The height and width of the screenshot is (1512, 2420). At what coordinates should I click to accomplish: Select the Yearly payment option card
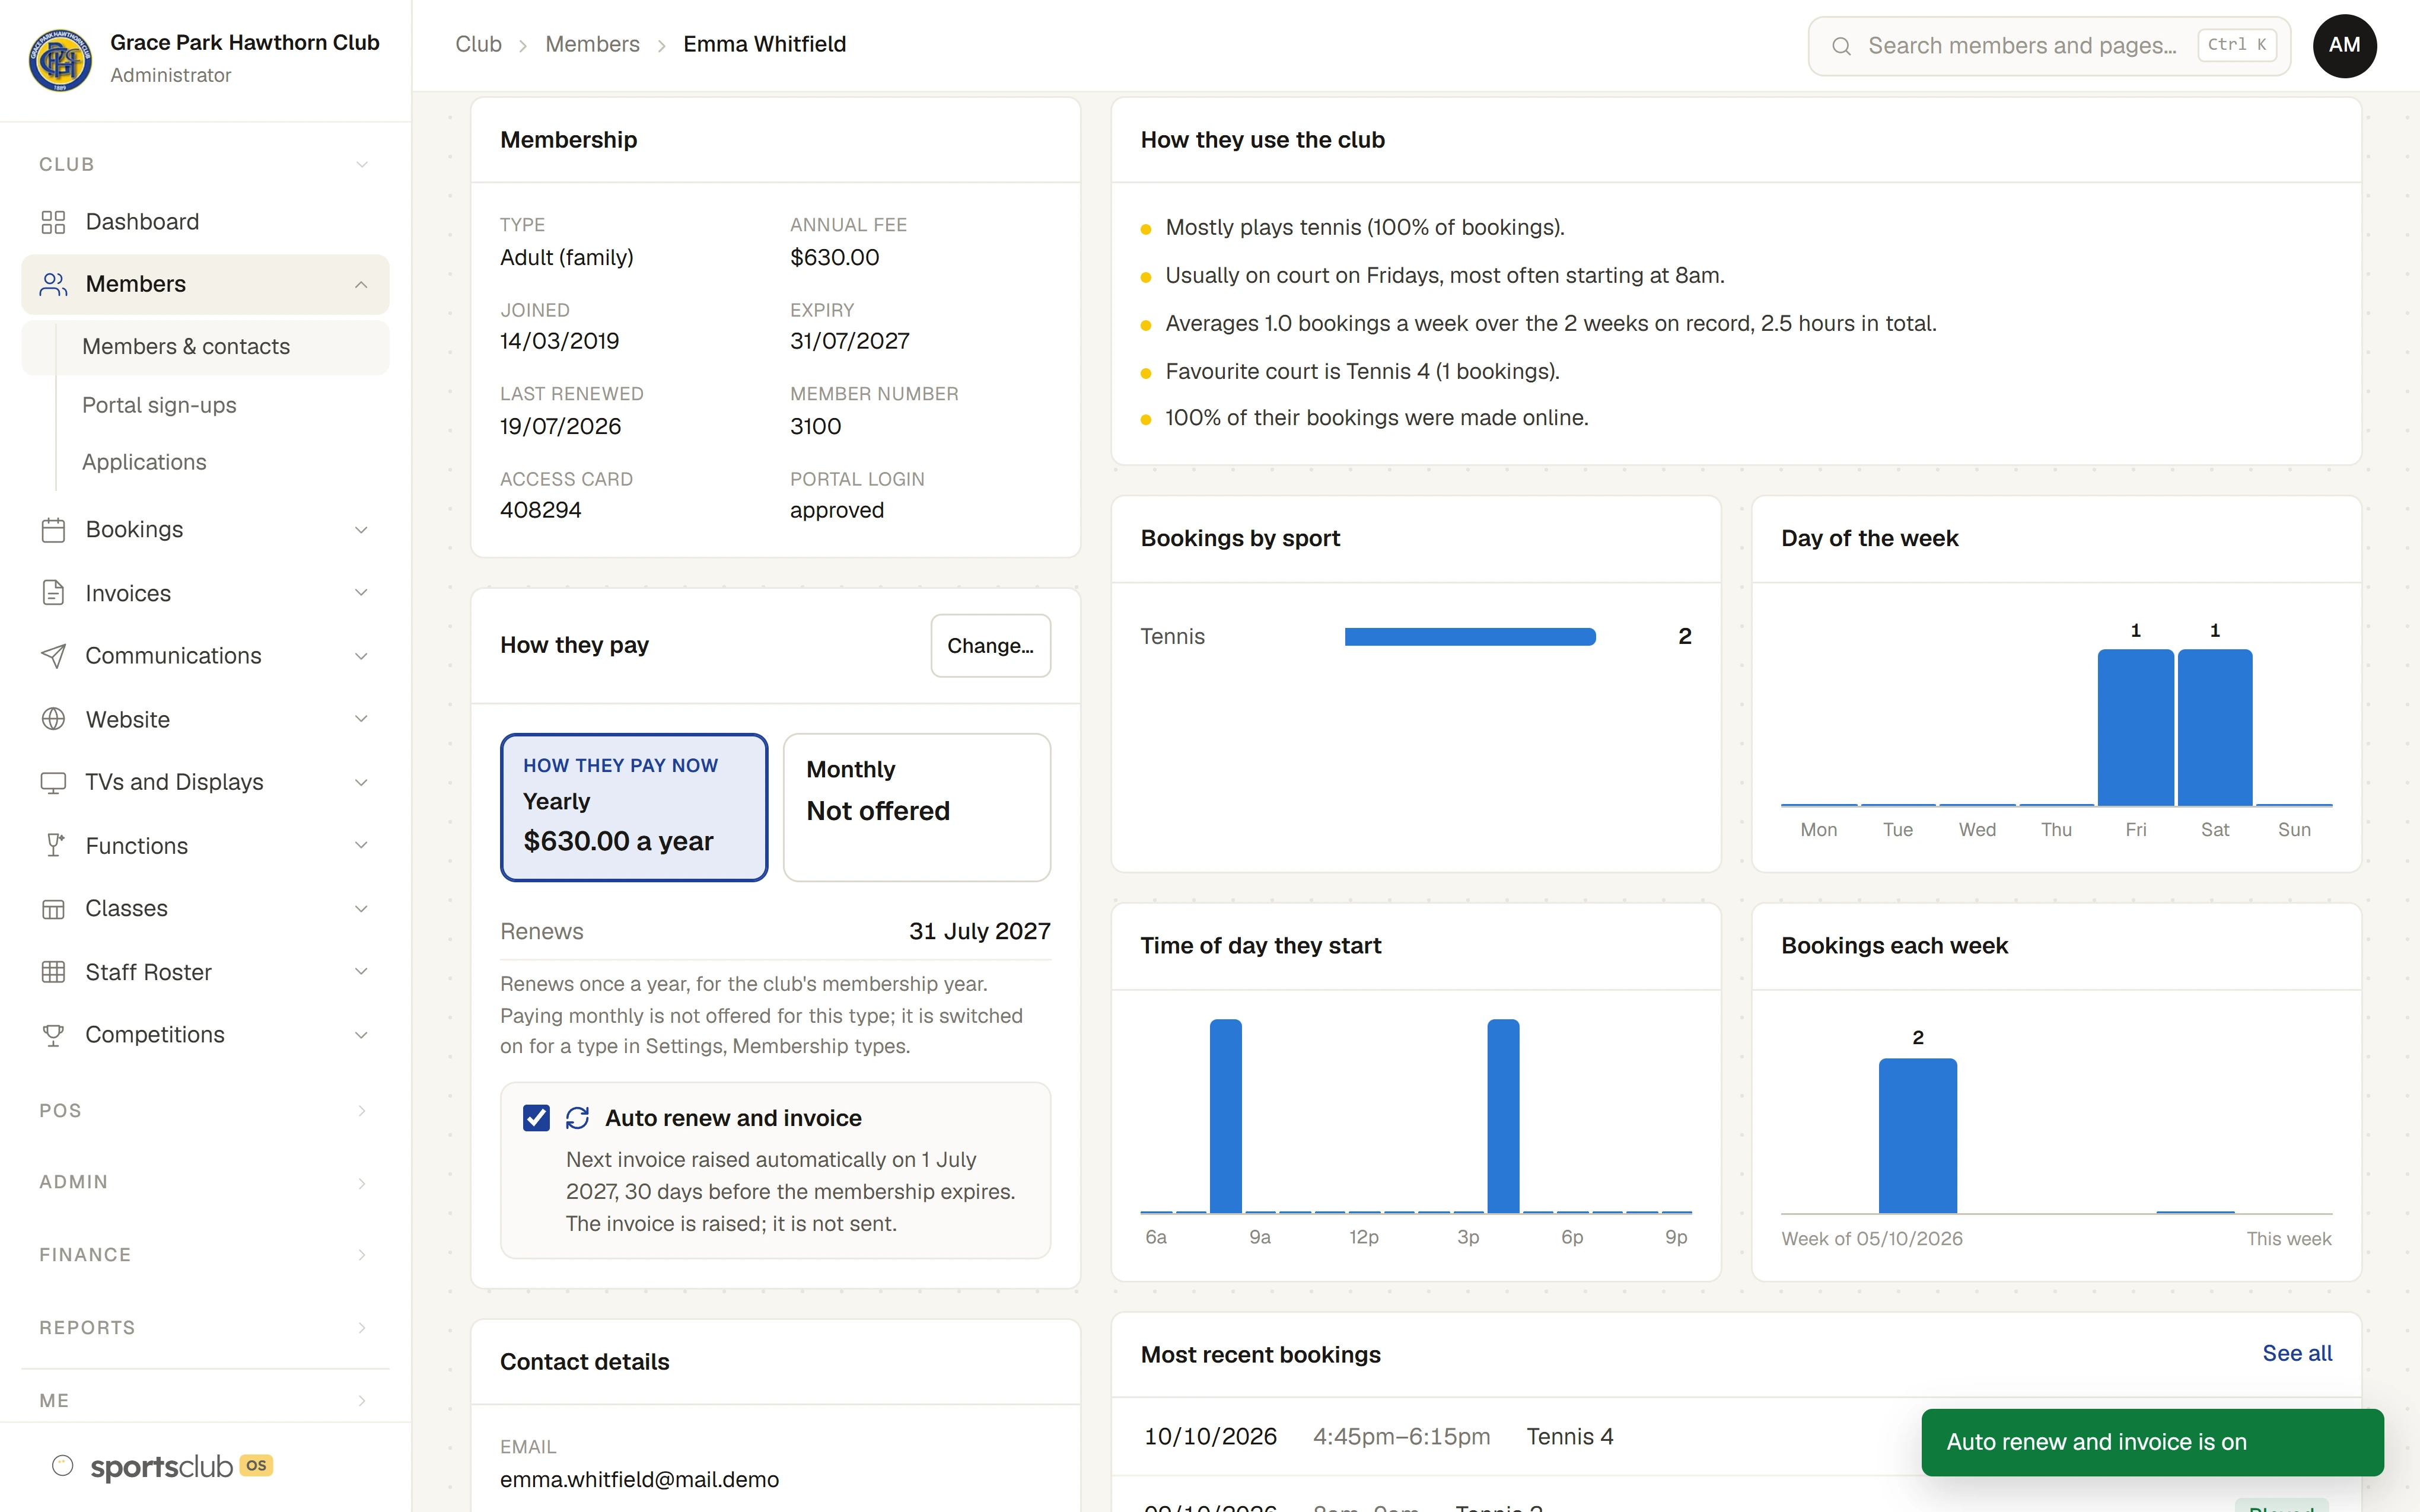[x=634, y=808]
